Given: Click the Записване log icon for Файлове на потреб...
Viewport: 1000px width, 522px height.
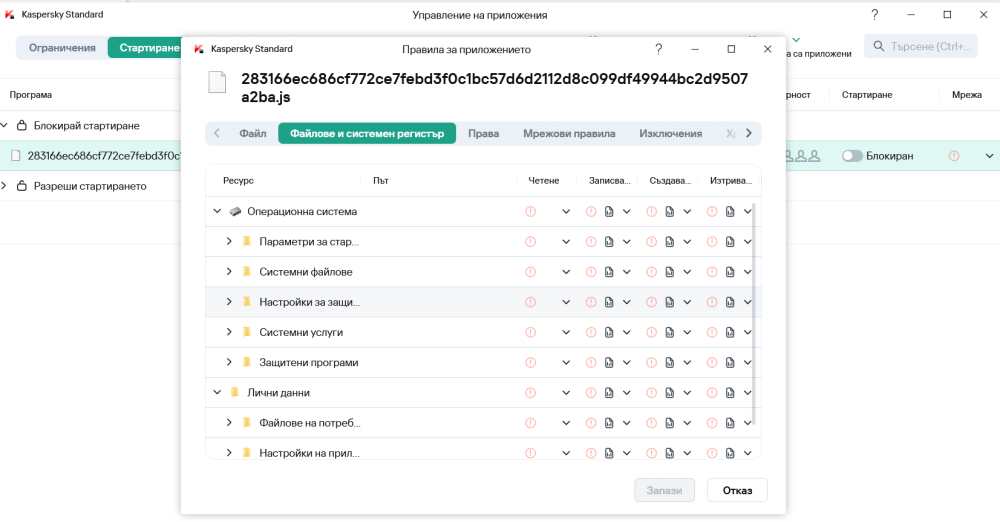Looking at the screenshot, I should (x=609, y=423).
